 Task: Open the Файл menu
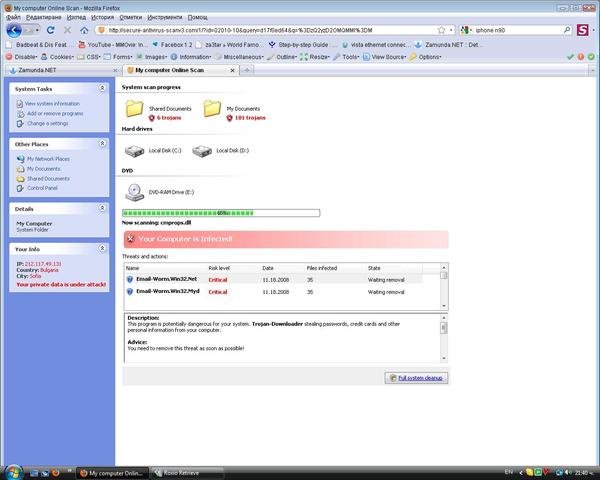(14, 17)
